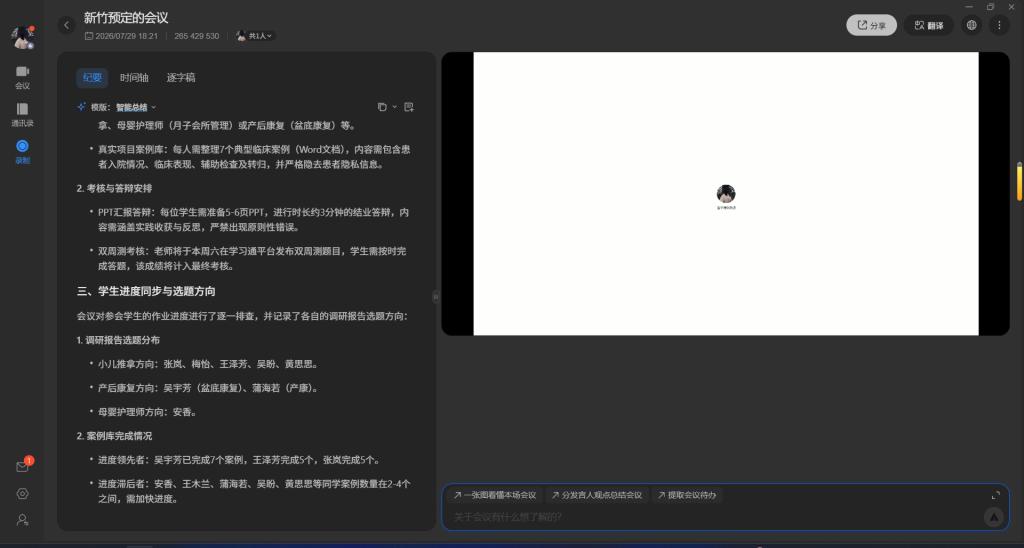
Task: Open the settings icon in the sidebar
Action: (22, 494)
